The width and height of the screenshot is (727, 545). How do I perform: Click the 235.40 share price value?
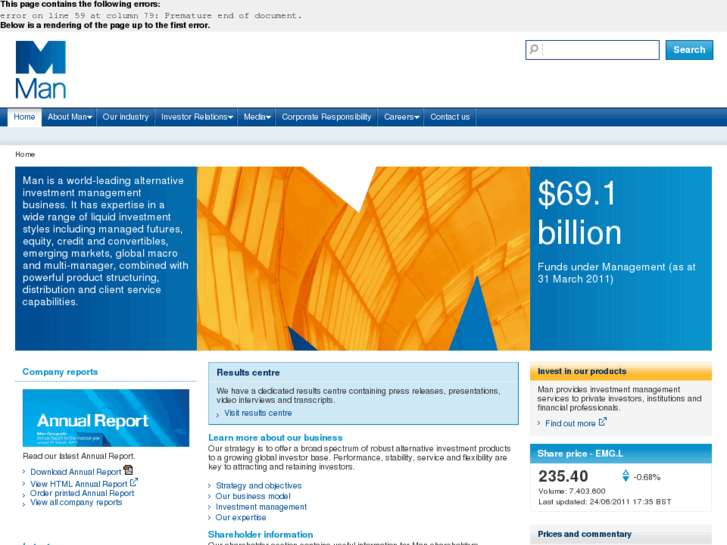tap(563, 476)
